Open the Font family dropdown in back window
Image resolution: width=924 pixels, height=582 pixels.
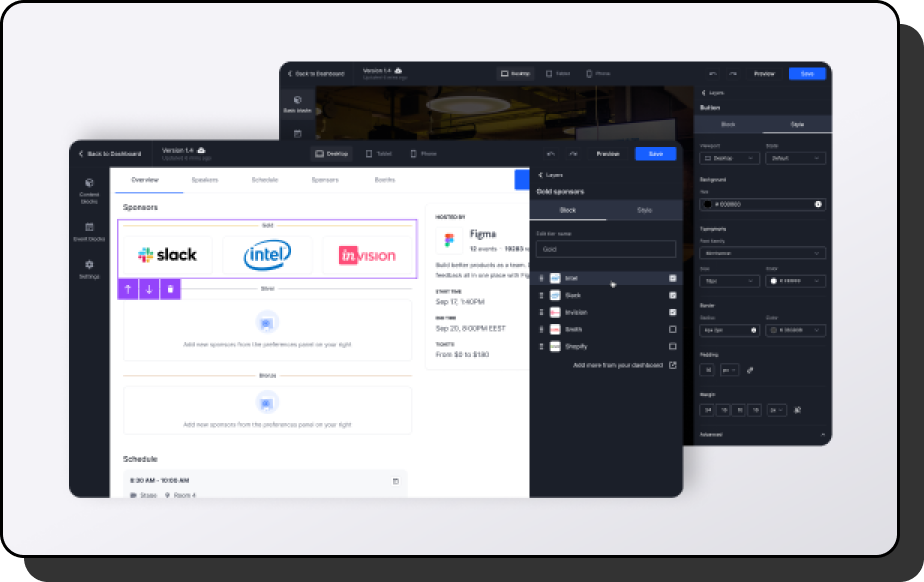click(x=763, y=253)
